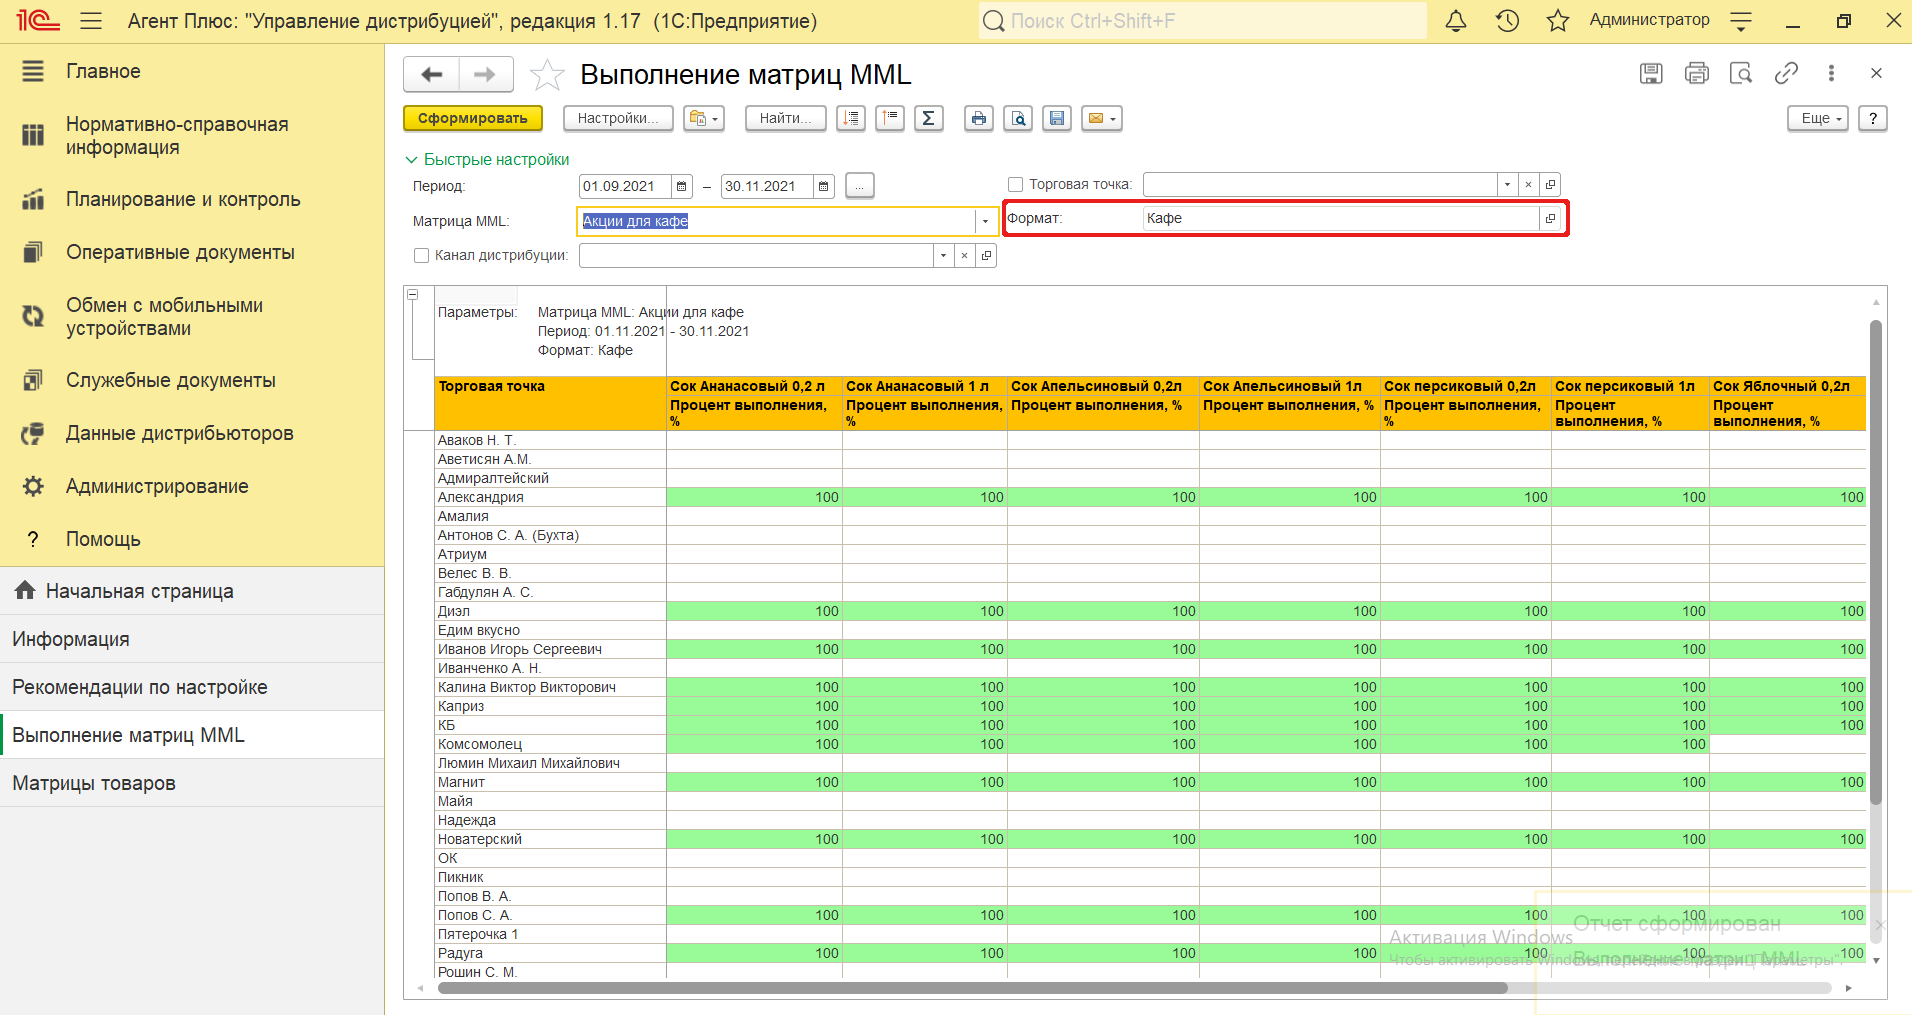This screenshot has width=1912, height=1015.
Task: Open notifications bell
Action: tap(1456, 21)
